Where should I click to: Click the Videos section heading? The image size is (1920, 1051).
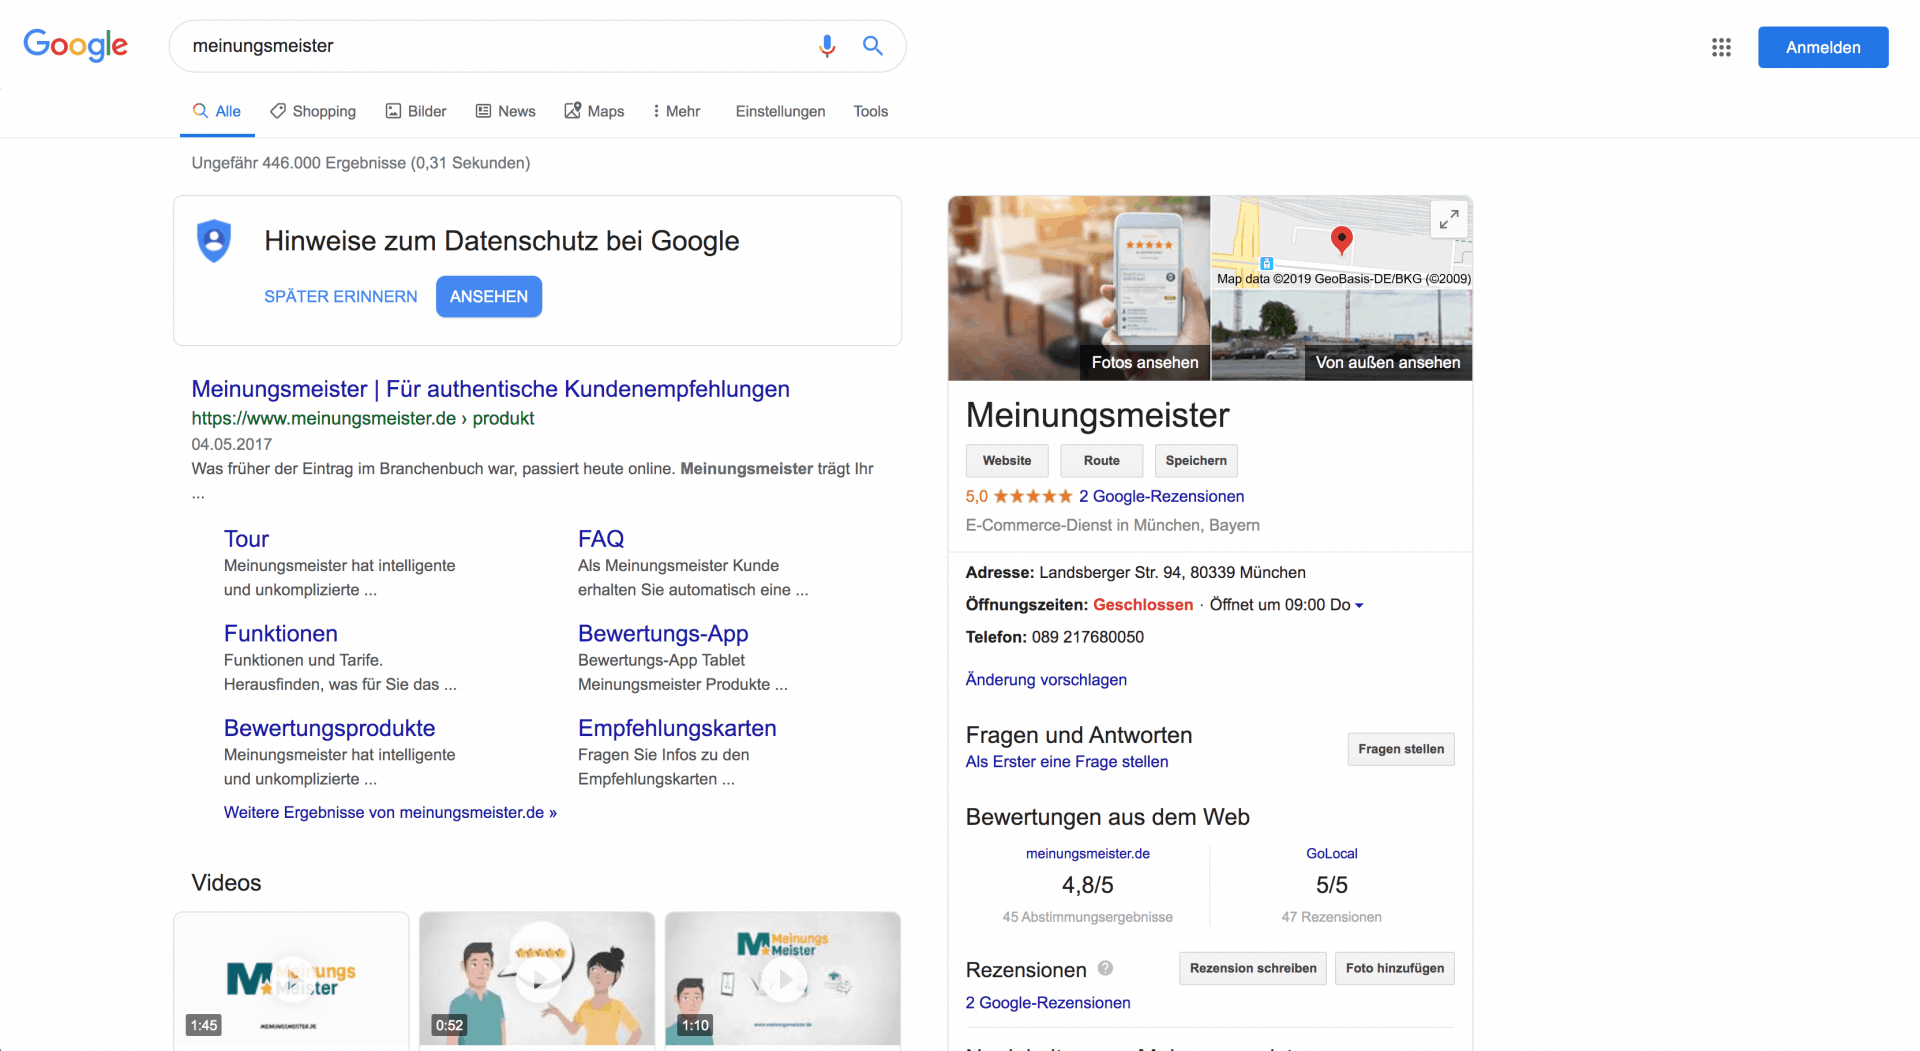click(x=226, y=883)
